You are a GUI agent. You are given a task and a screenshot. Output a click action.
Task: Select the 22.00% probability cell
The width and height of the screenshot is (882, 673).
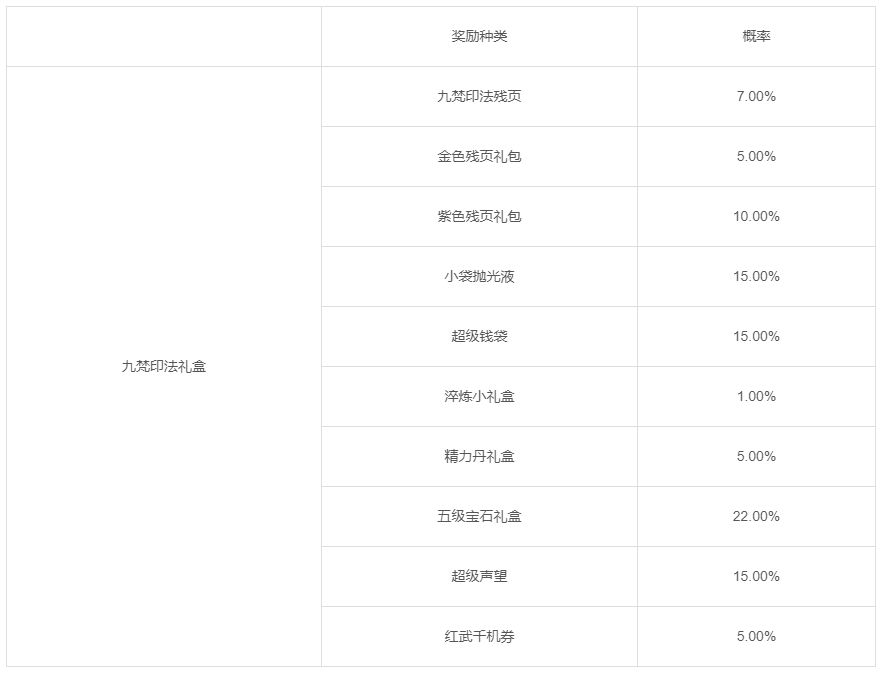756,517
